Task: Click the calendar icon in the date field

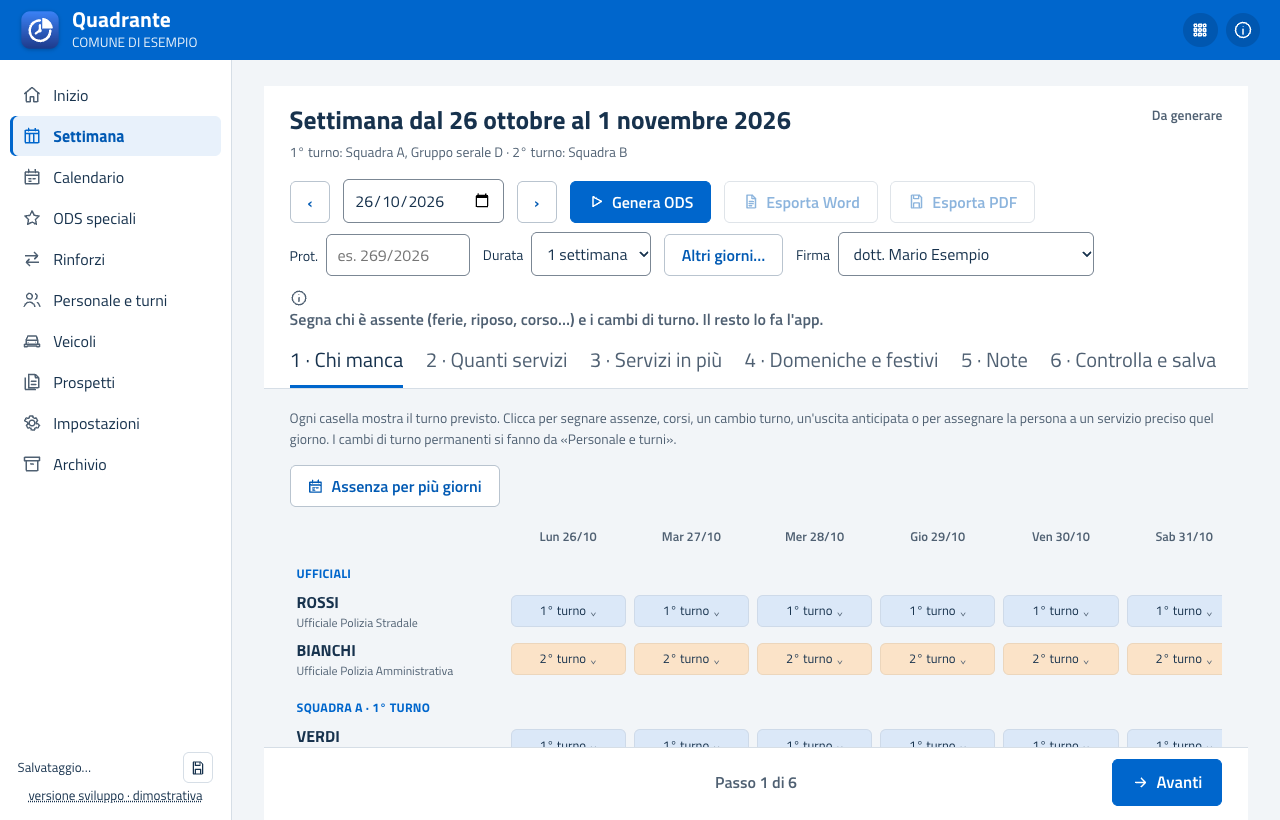Action: 482,201
